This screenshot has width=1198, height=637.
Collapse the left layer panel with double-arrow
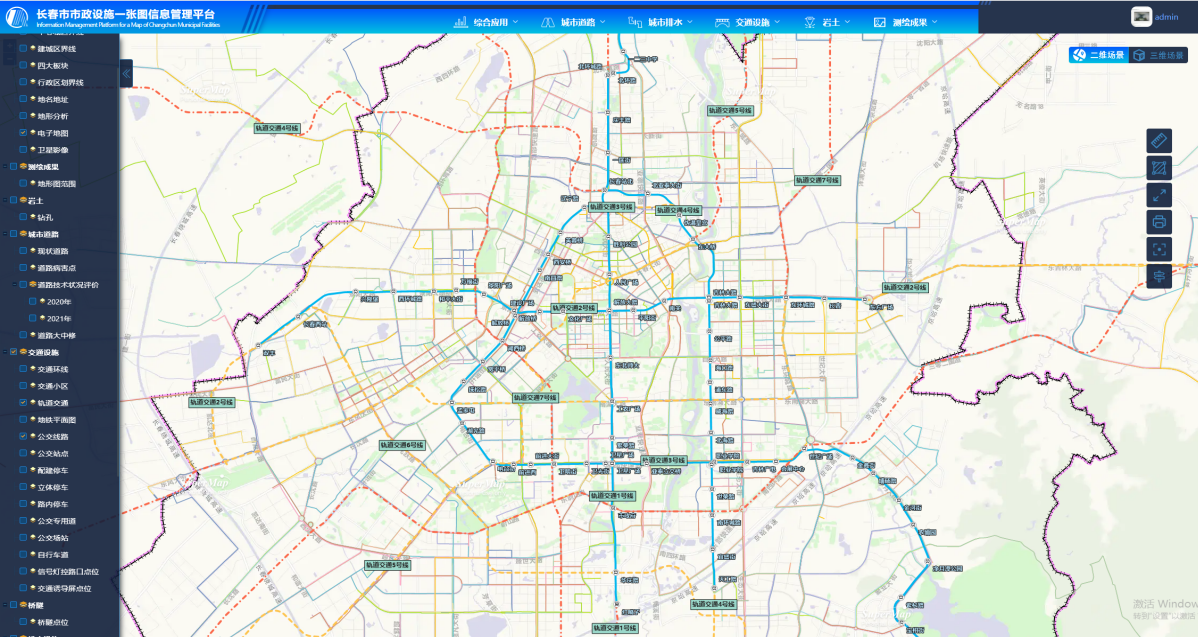click(x=126, y=73)
